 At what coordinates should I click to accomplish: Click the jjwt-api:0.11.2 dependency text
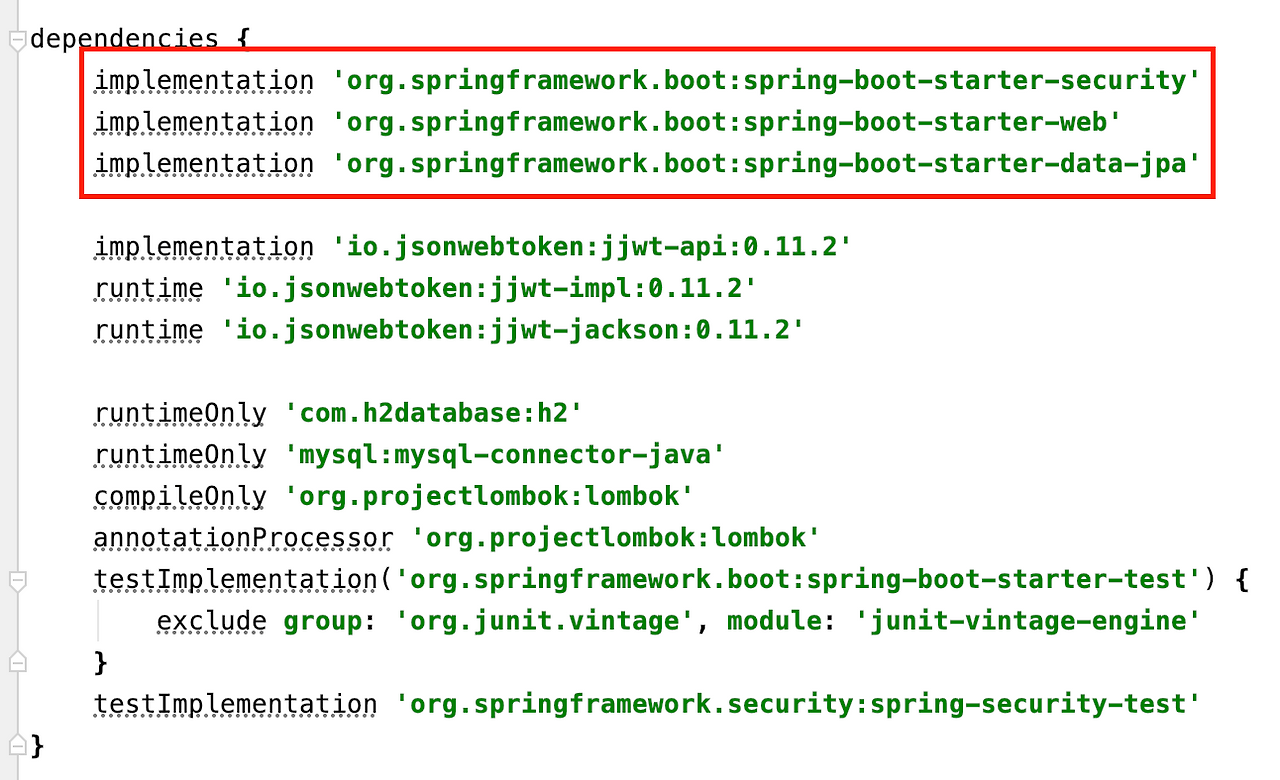tap(590, 246)
